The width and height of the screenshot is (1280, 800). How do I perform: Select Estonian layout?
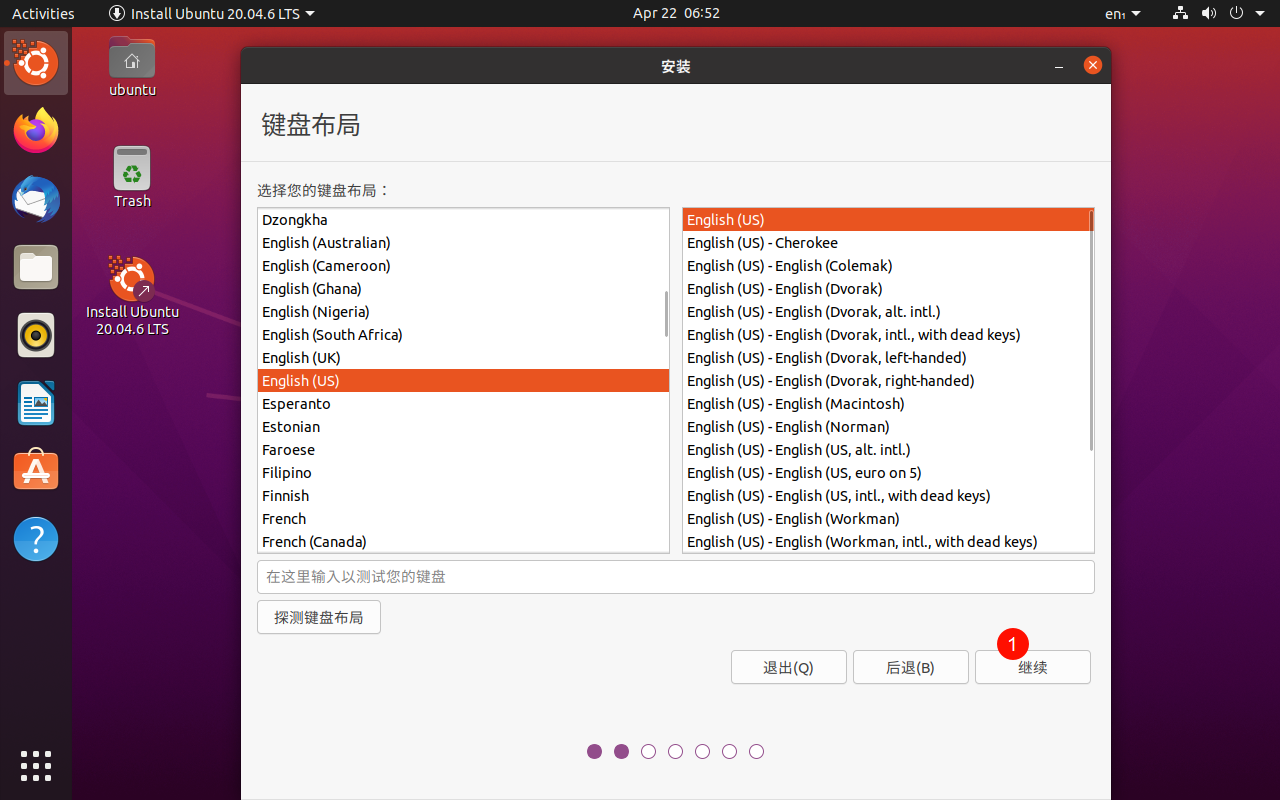pyautogui.click(x=463, y=427)
